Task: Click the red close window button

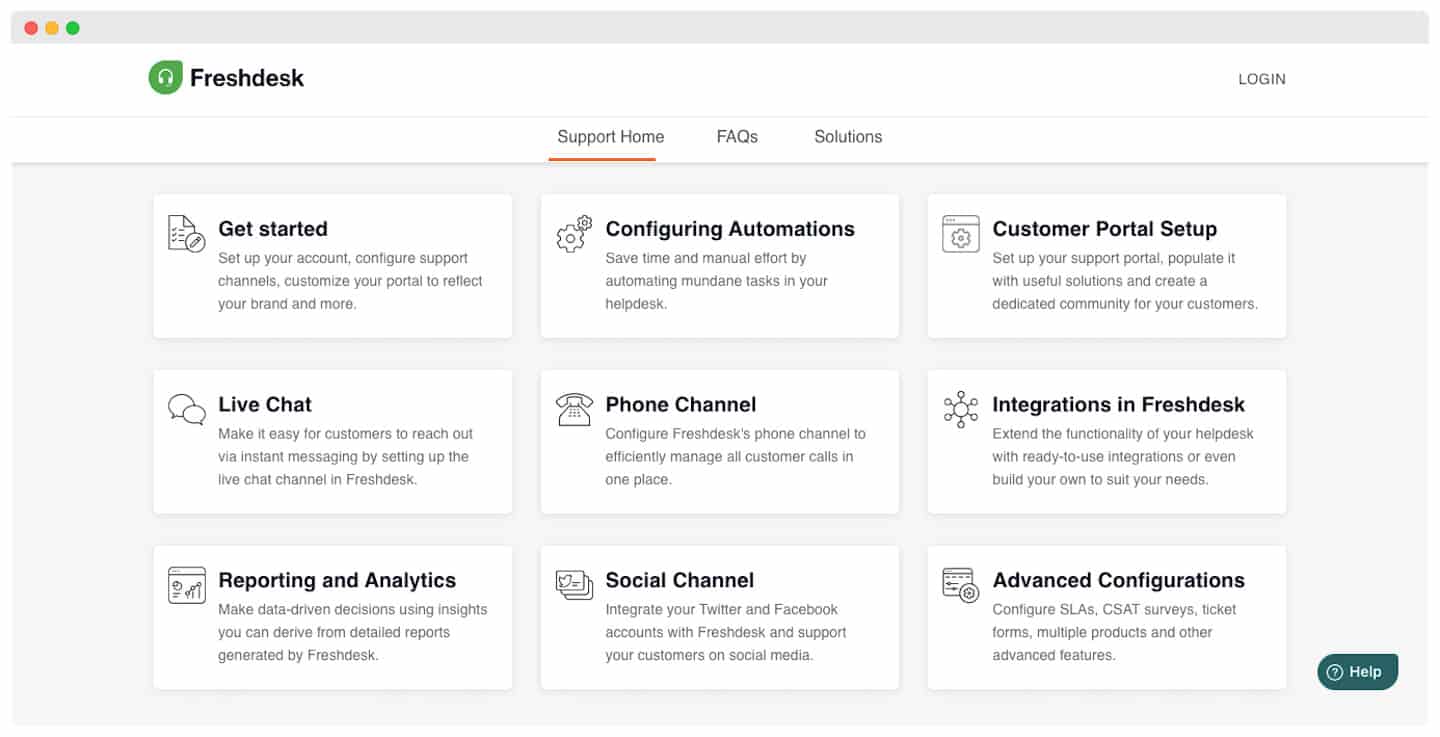Action: [x=31, y=28]
